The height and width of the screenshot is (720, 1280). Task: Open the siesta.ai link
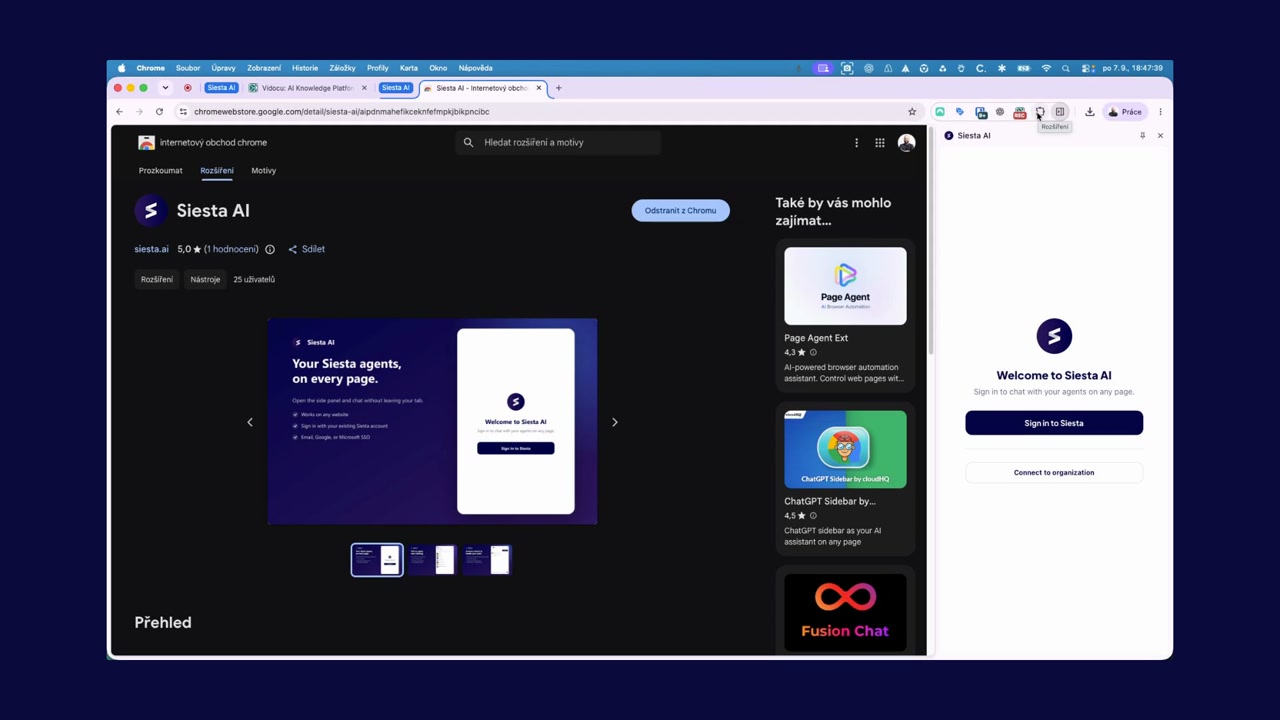tap(151, 249)
